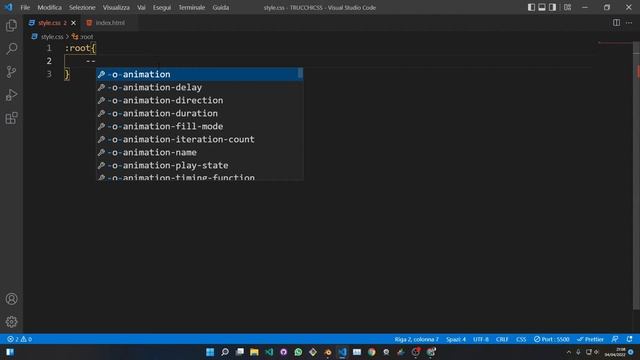Click style.css in the breadcrumb

52,37
